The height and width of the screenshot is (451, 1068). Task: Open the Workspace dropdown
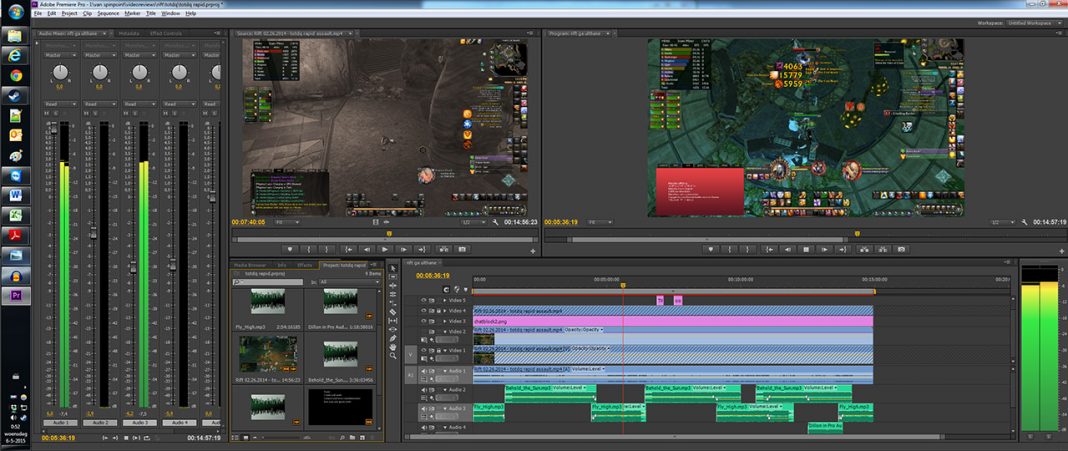[1033, 23]
